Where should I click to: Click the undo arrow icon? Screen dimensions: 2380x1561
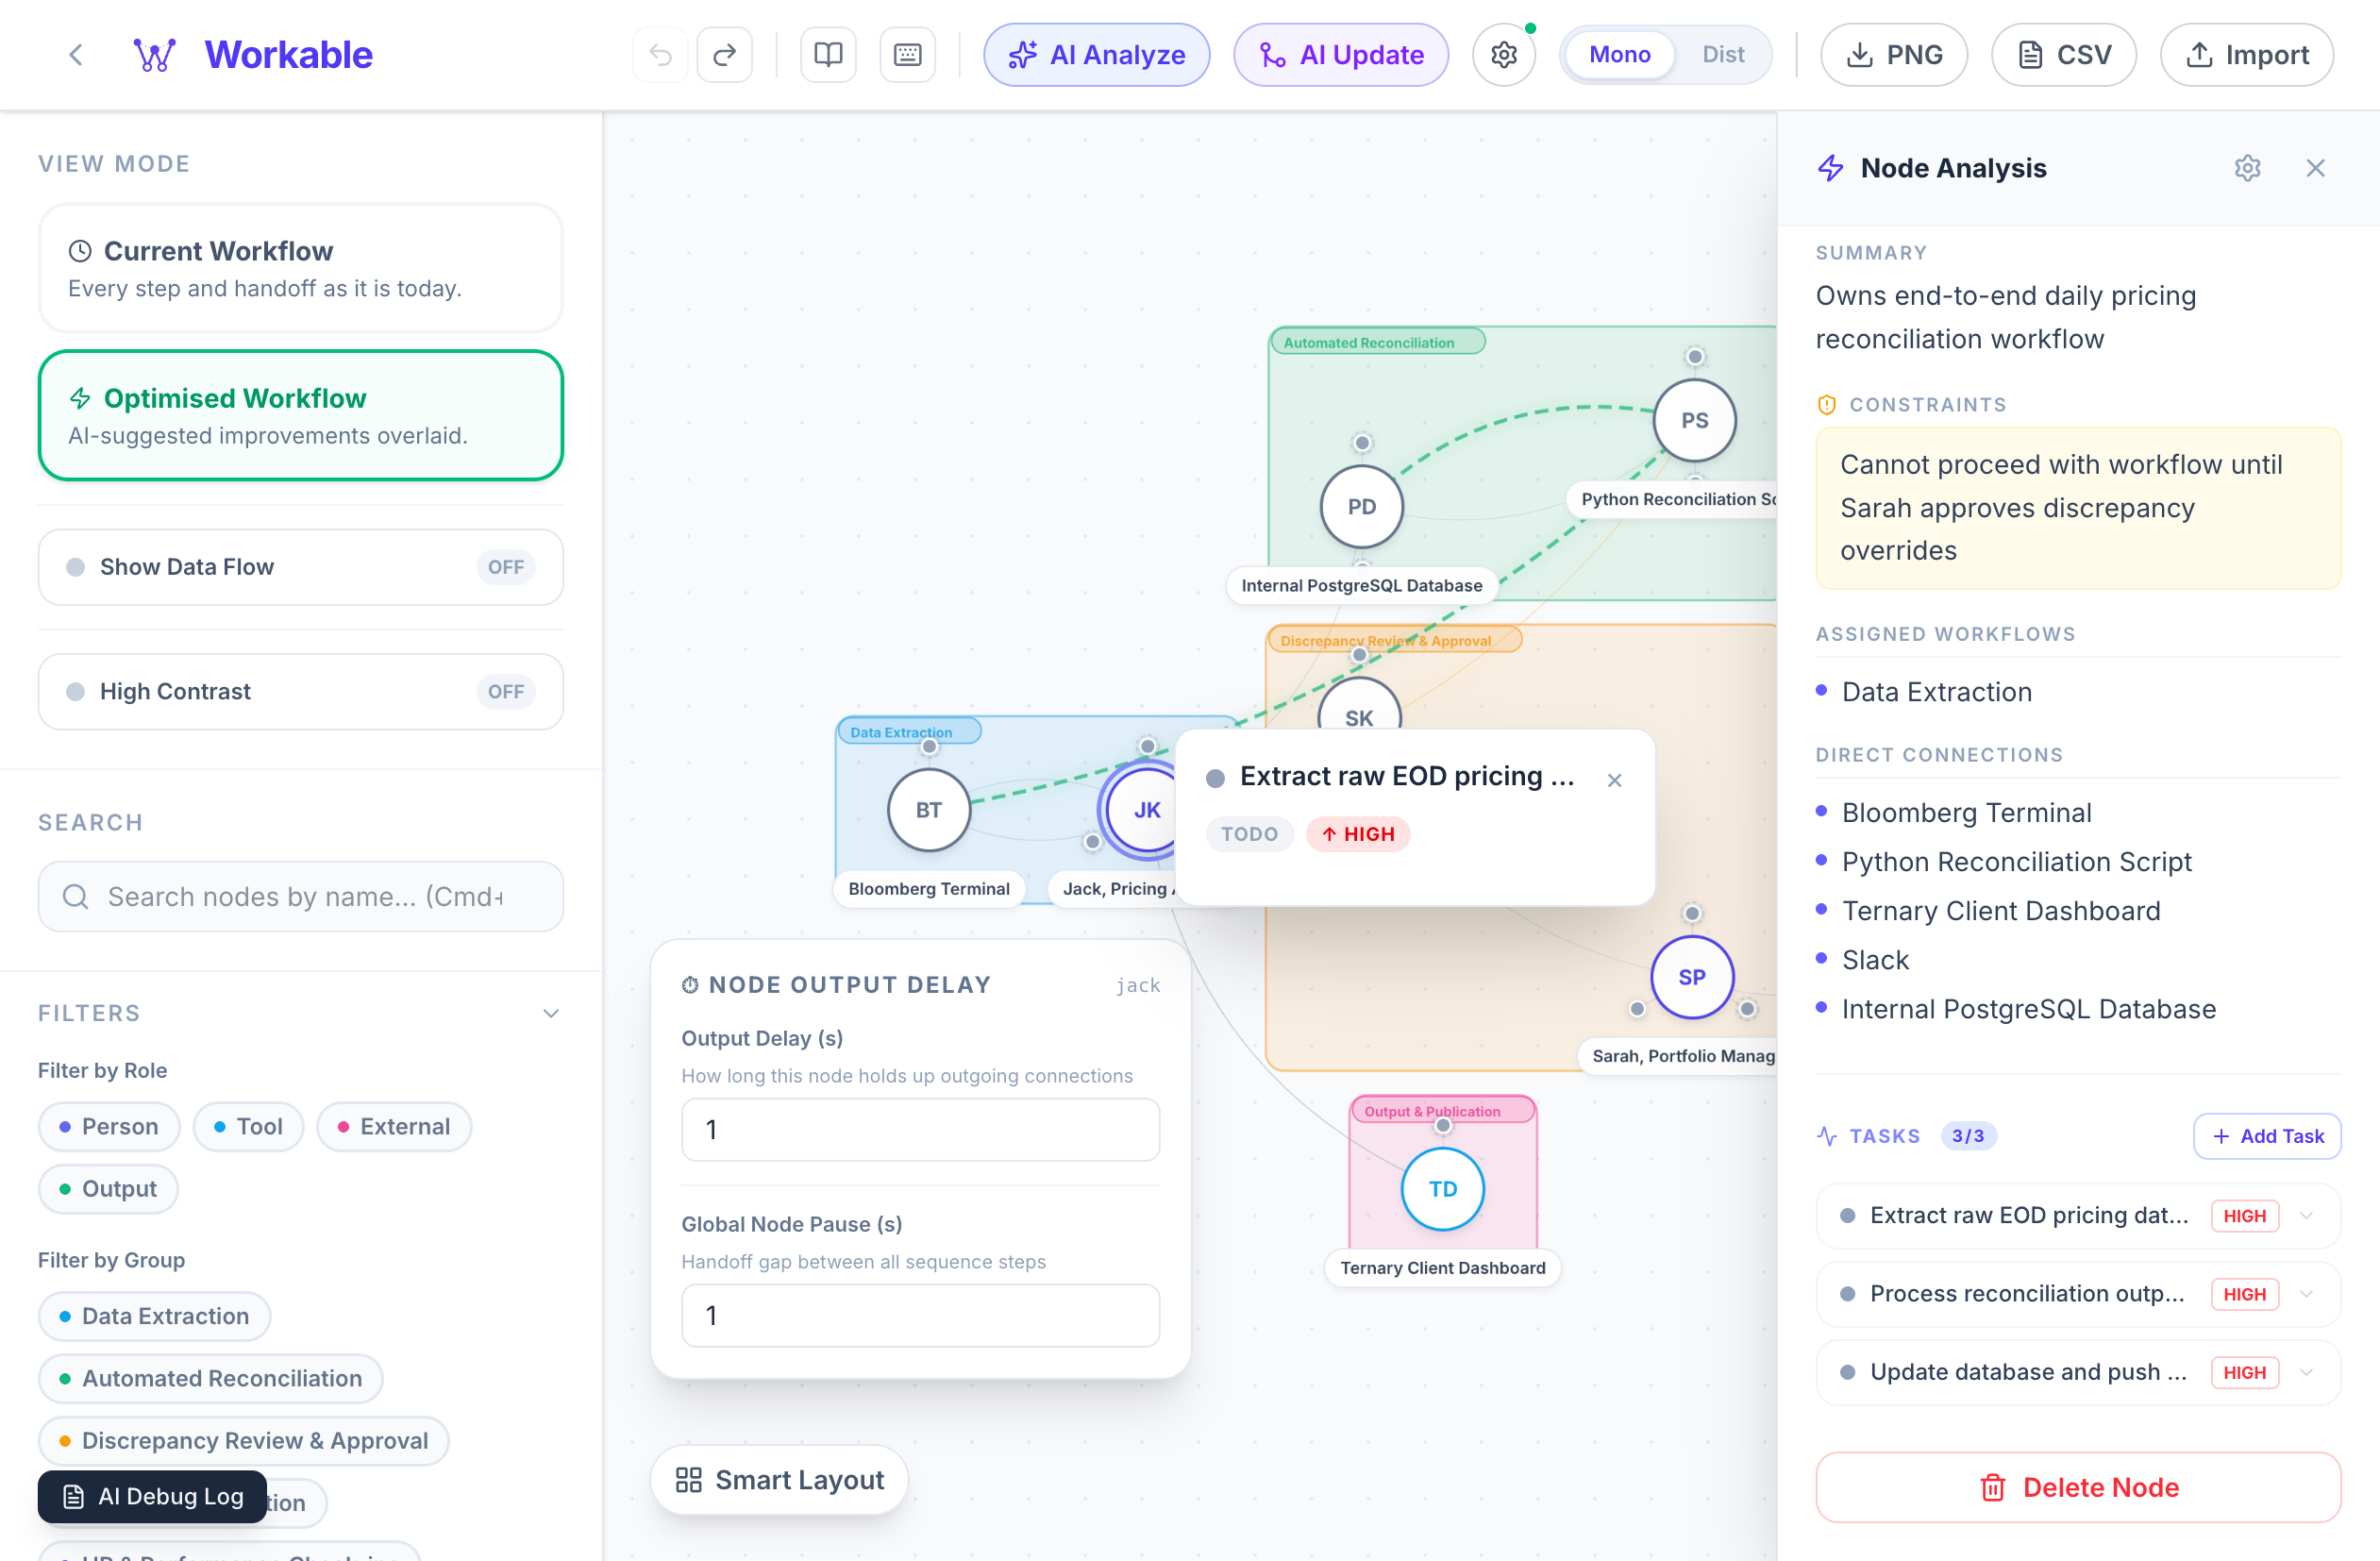tap(660, 54)
